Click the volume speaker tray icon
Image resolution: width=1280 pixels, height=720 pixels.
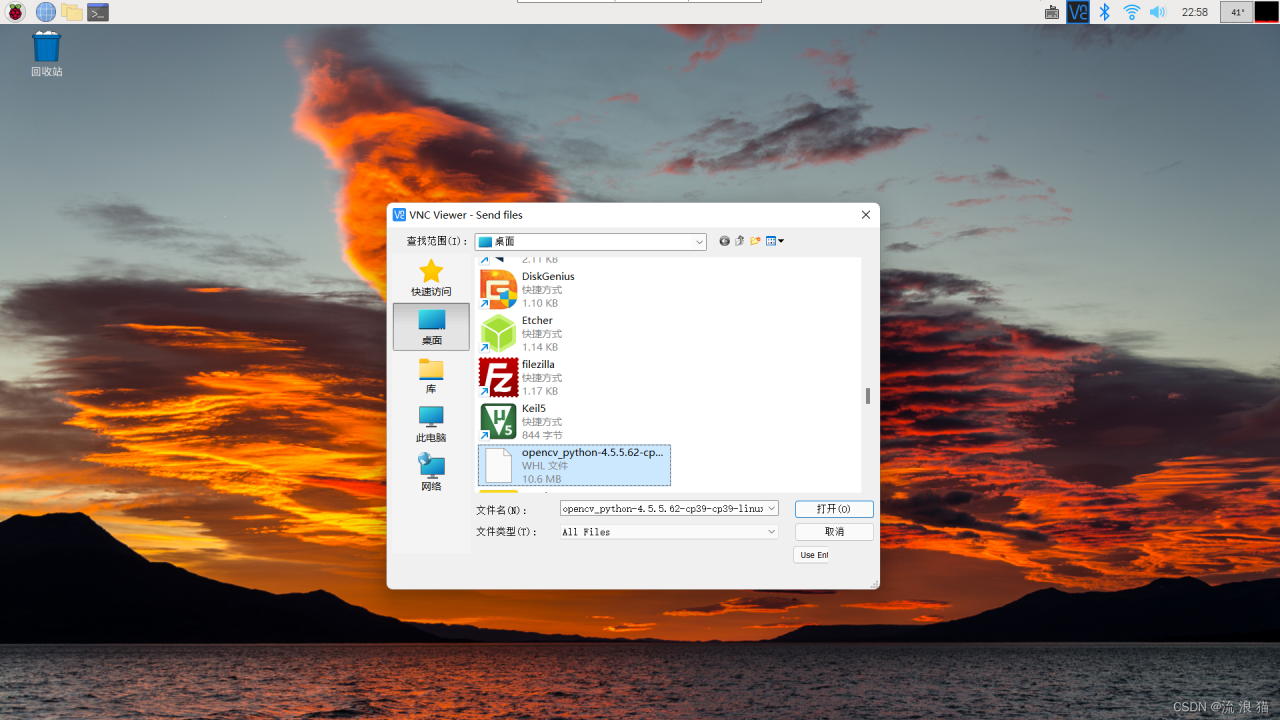tap(1158, 12)
